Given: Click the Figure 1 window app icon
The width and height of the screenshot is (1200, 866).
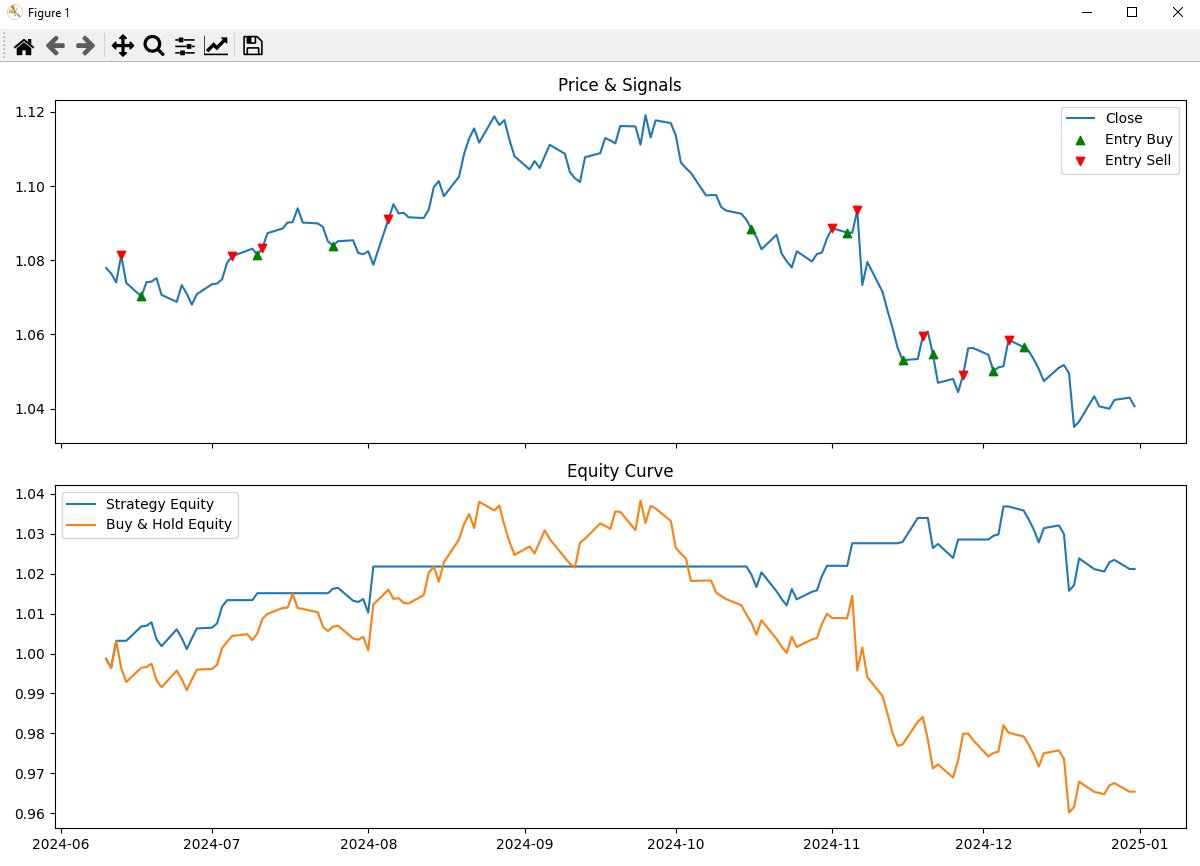Looking at the screenshot, I should tap(15, 12).
